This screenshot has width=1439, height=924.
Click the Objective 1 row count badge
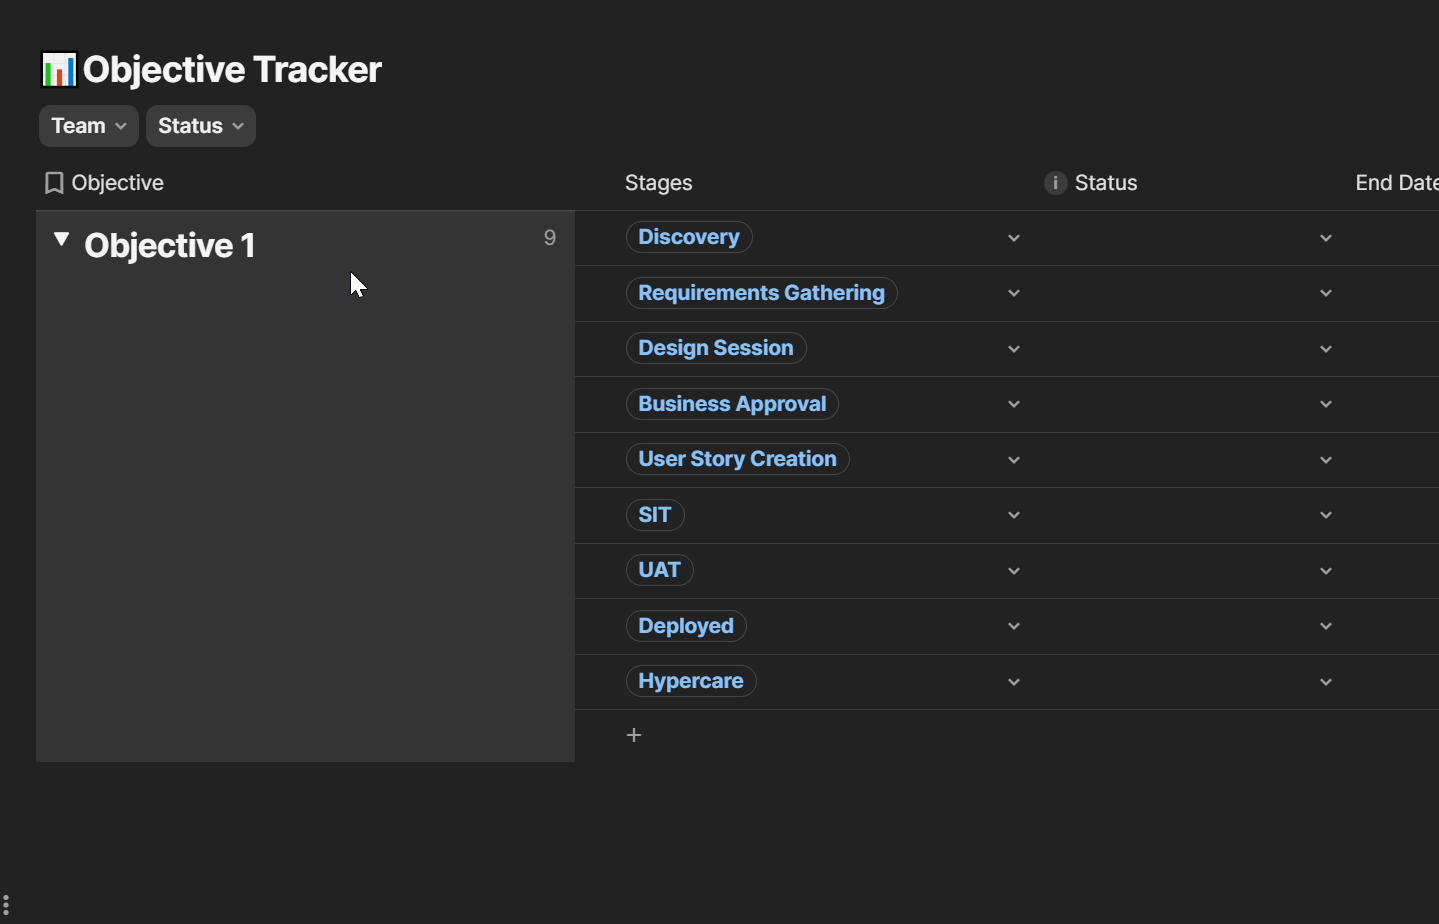coord(549,238)
